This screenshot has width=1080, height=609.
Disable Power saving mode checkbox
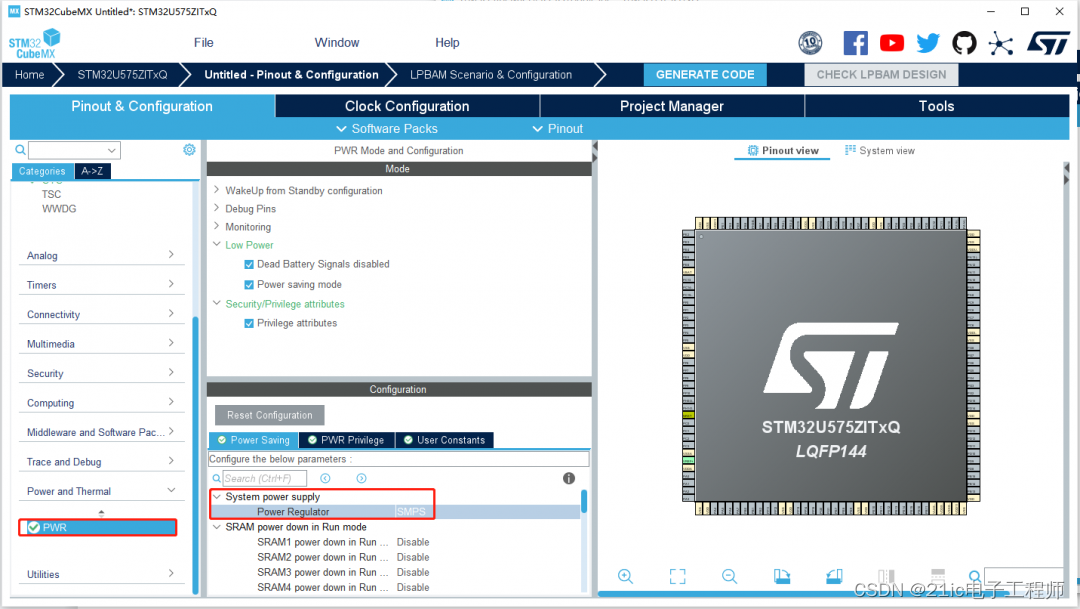249,283
